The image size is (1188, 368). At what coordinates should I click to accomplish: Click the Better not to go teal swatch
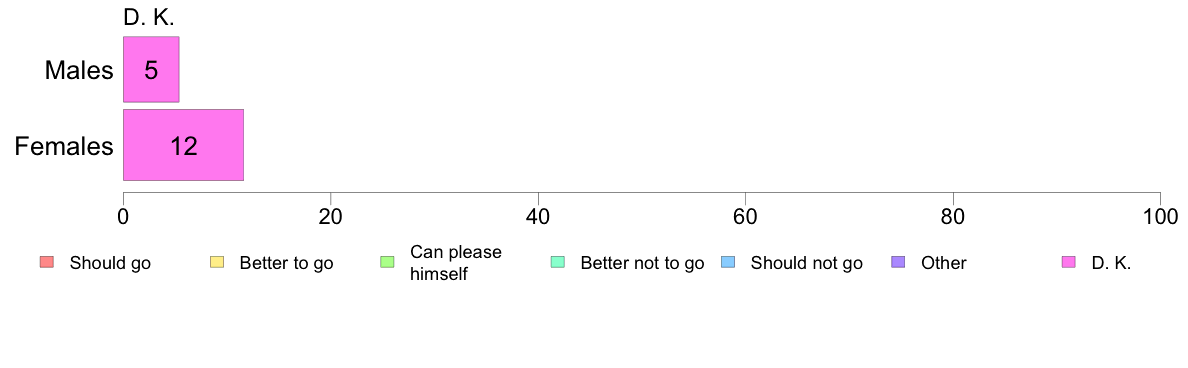[558, 263]
